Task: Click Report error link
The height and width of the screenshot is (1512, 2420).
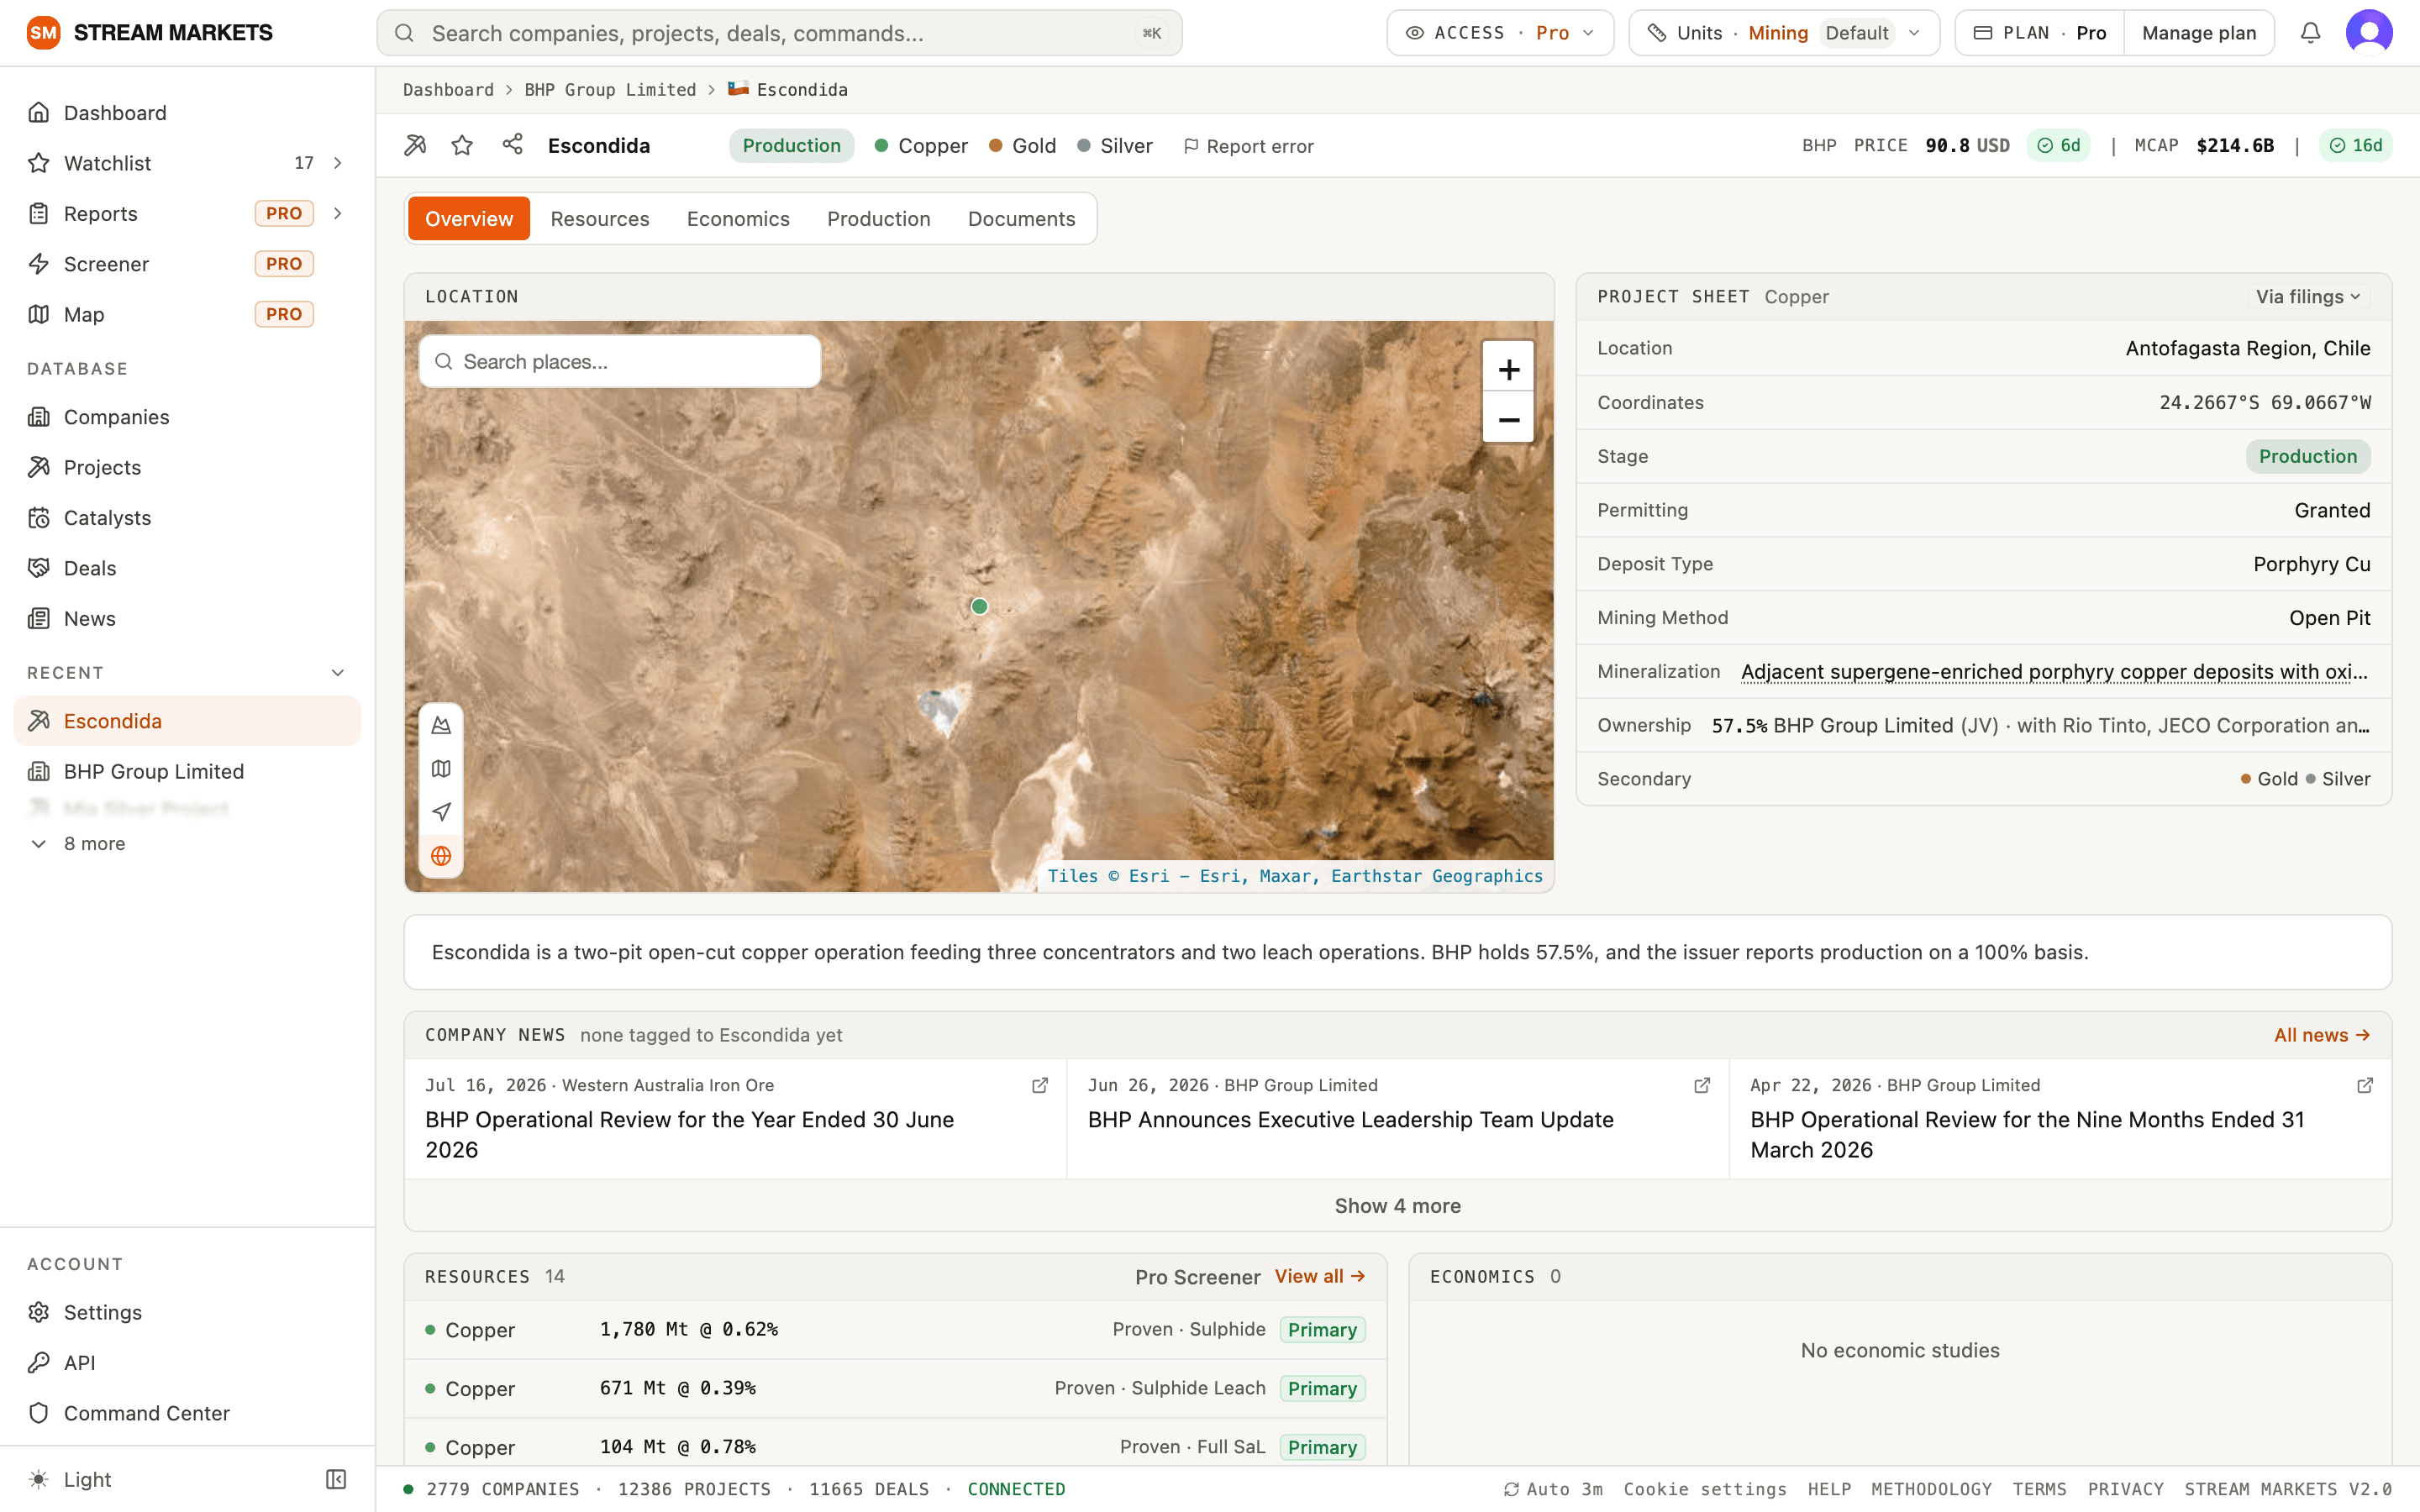Action: (x=1248, y=146)
